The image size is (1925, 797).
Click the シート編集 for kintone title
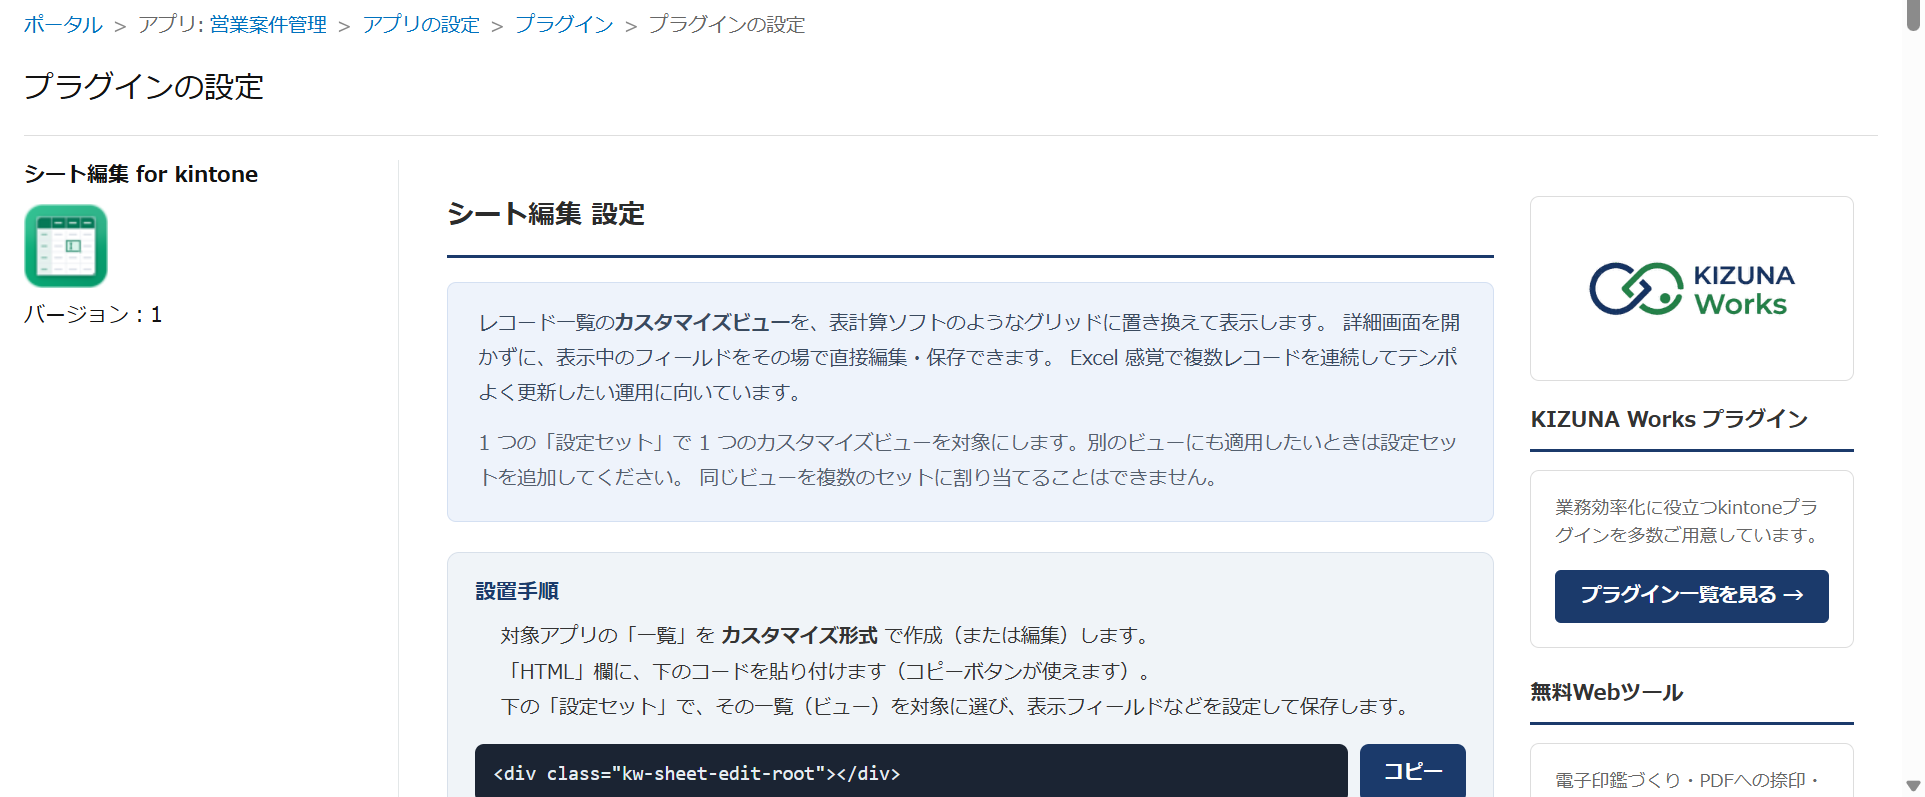coord(141,174)
